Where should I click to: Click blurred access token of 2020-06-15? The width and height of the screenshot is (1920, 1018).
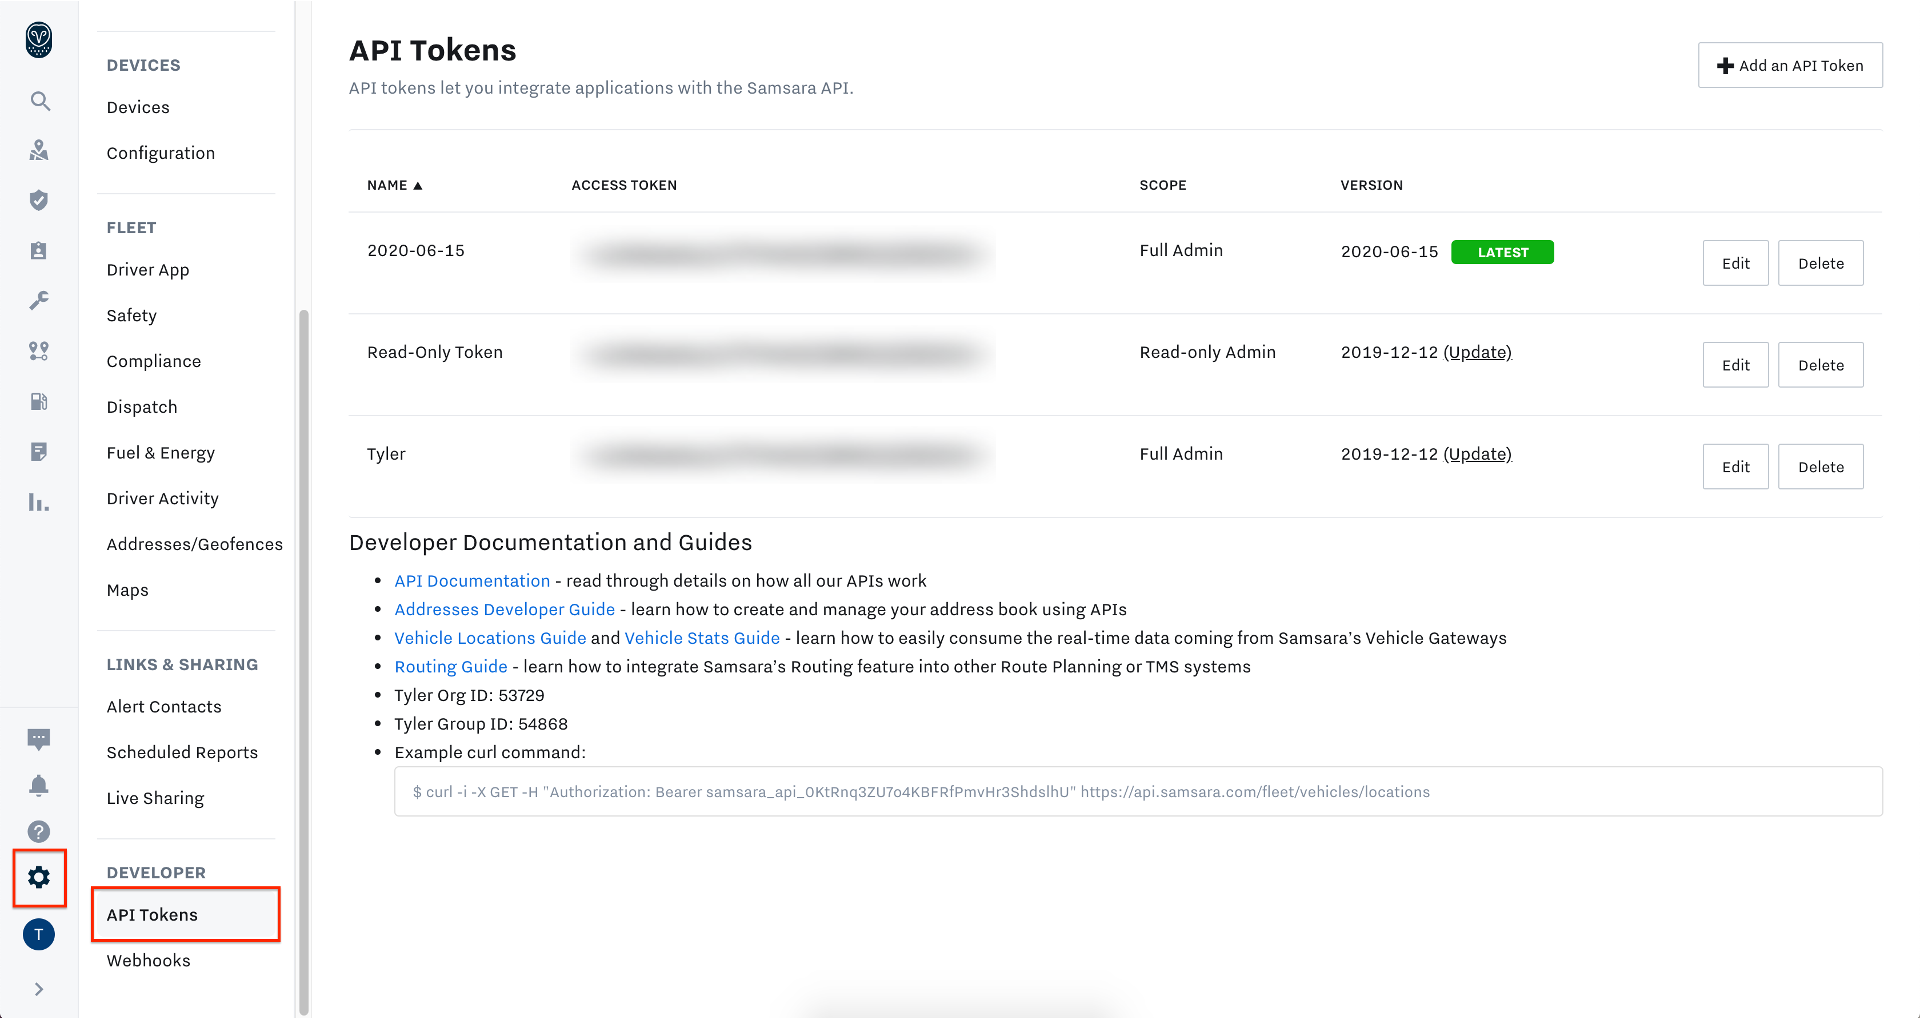point(784,254)
